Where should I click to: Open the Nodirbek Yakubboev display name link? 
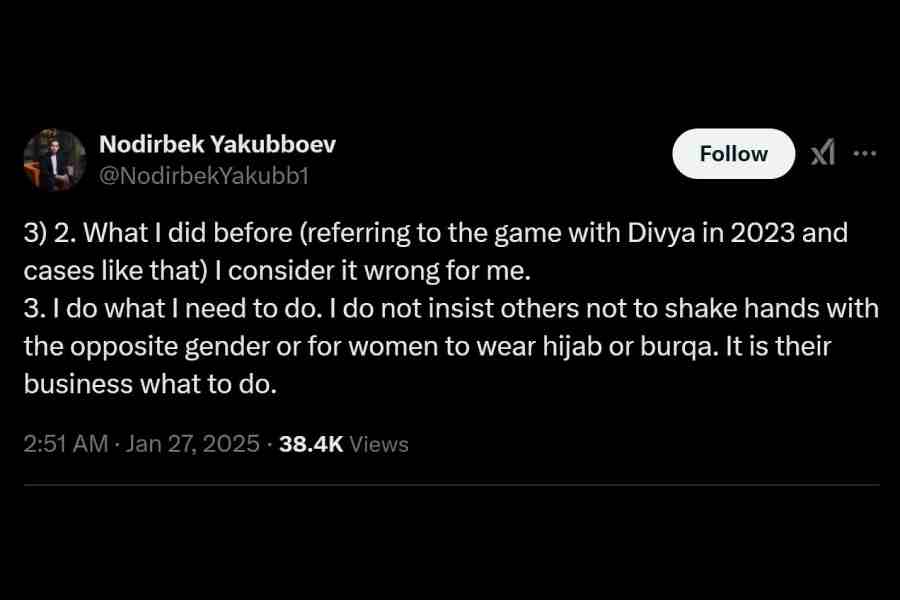217,144
